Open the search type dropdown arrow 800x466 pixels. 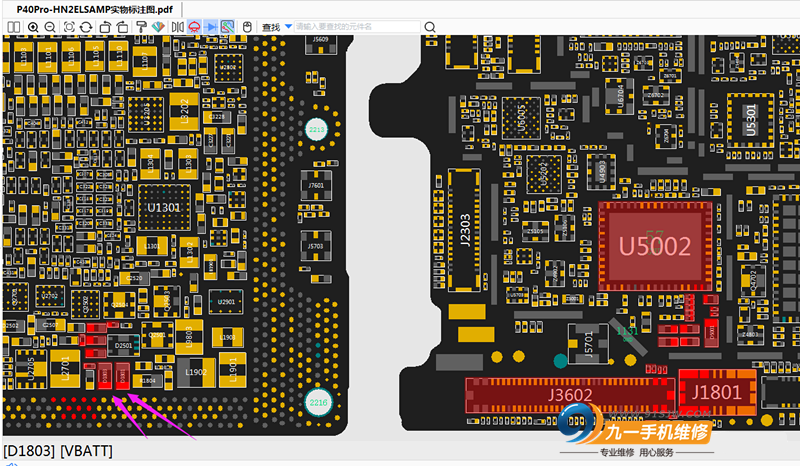pos(288,27)
